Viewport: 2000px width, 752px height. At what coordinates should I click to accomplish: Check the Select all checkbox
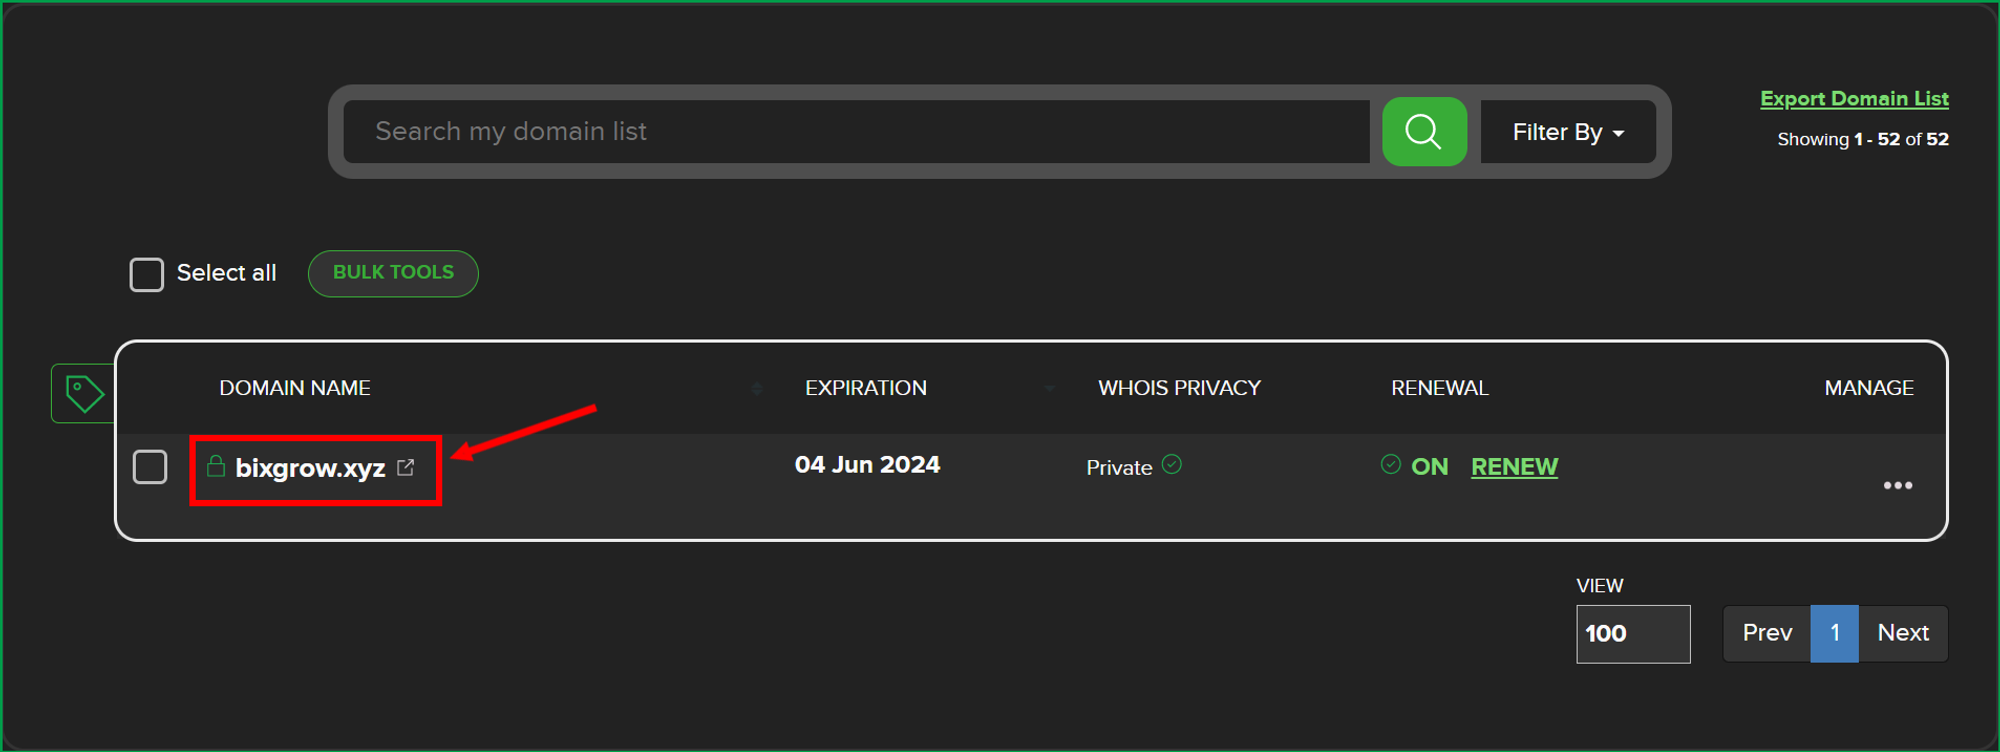click(x=147, y=274)
